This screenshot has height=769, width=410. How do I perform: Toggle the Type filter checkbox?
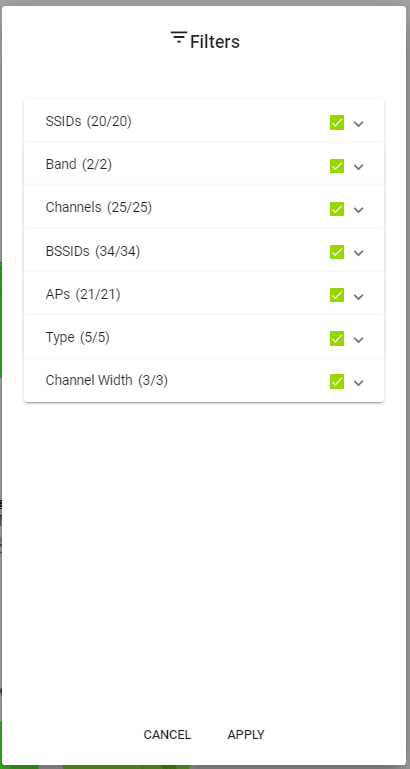pyautogui.click(x=337, y=338)
